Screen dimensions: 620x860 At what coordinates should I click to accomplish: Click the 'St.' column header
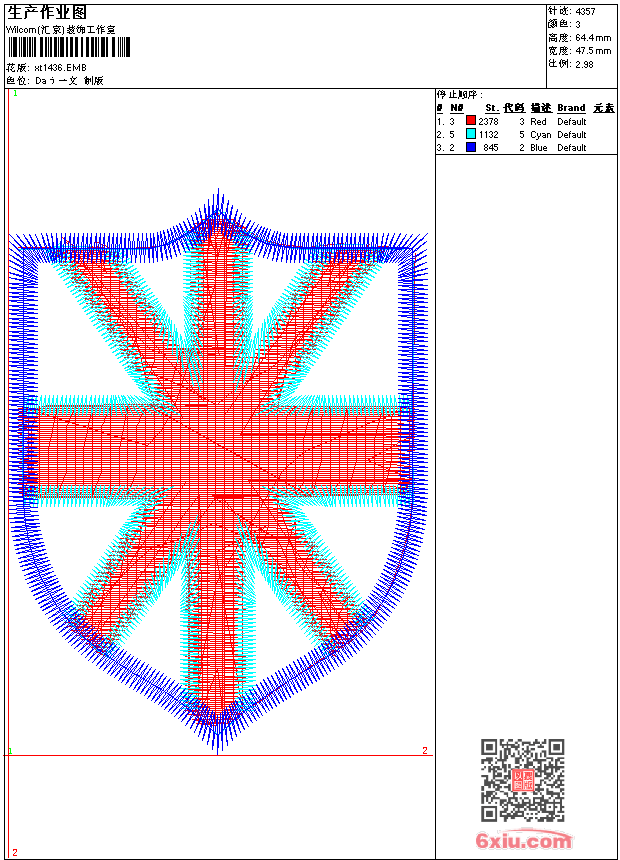pos(492,108)
